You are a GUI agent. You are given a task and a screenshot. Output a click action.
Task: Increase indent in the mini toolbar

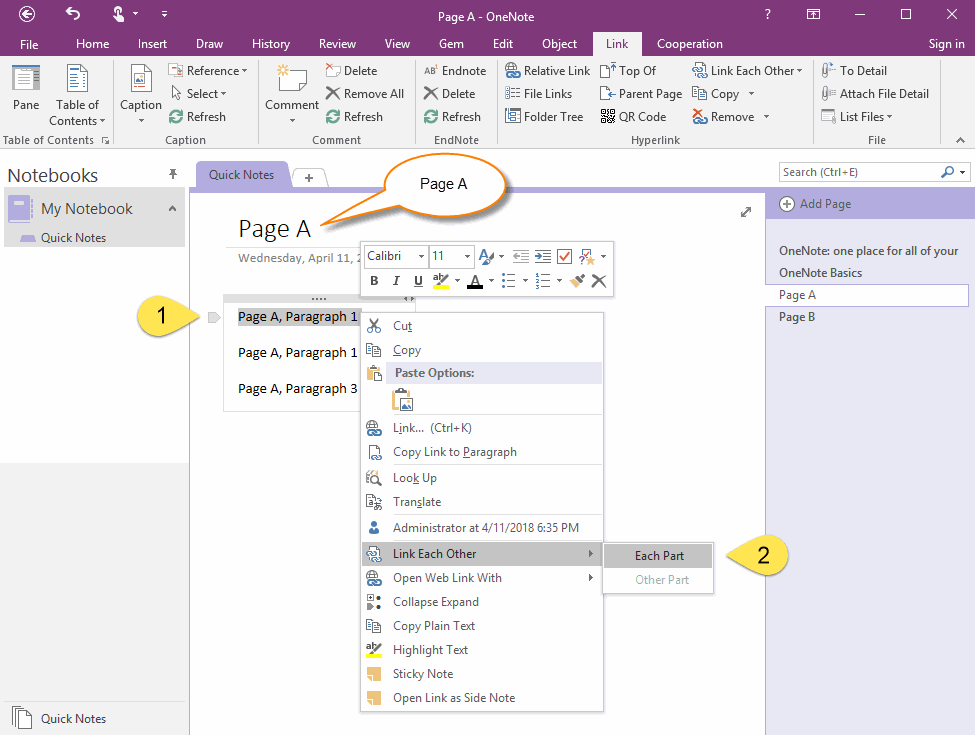543,256
